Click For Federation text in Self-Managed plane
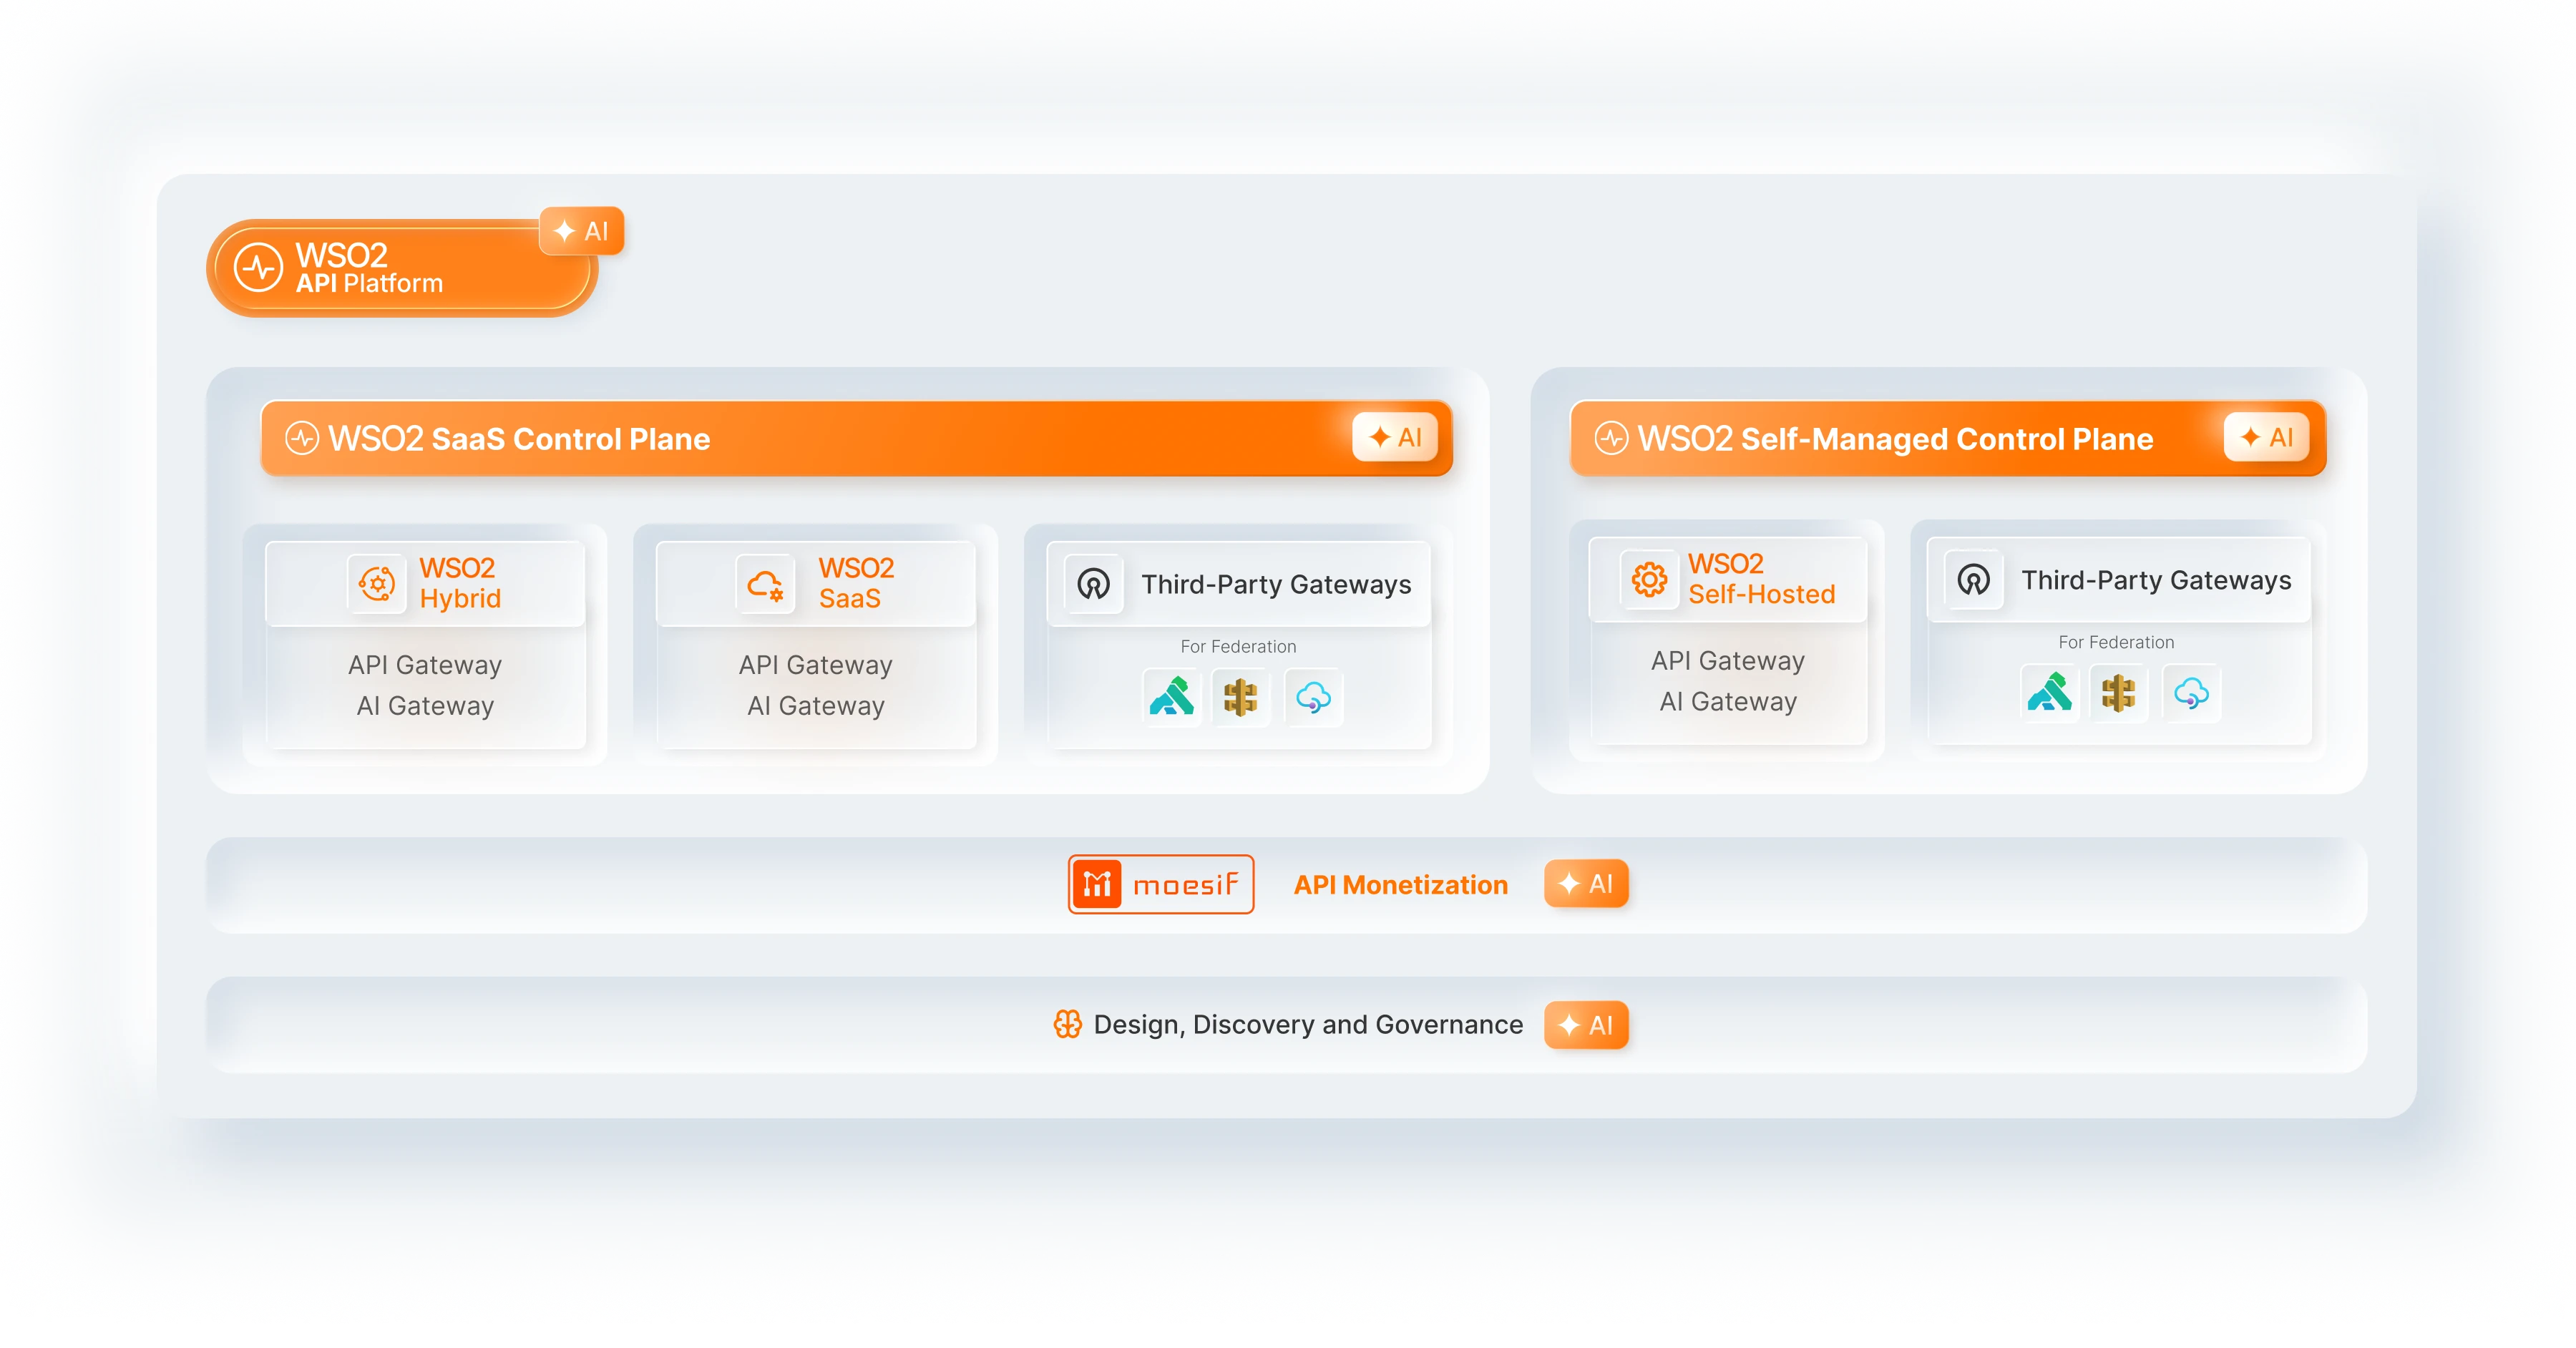 [2116, 642]
